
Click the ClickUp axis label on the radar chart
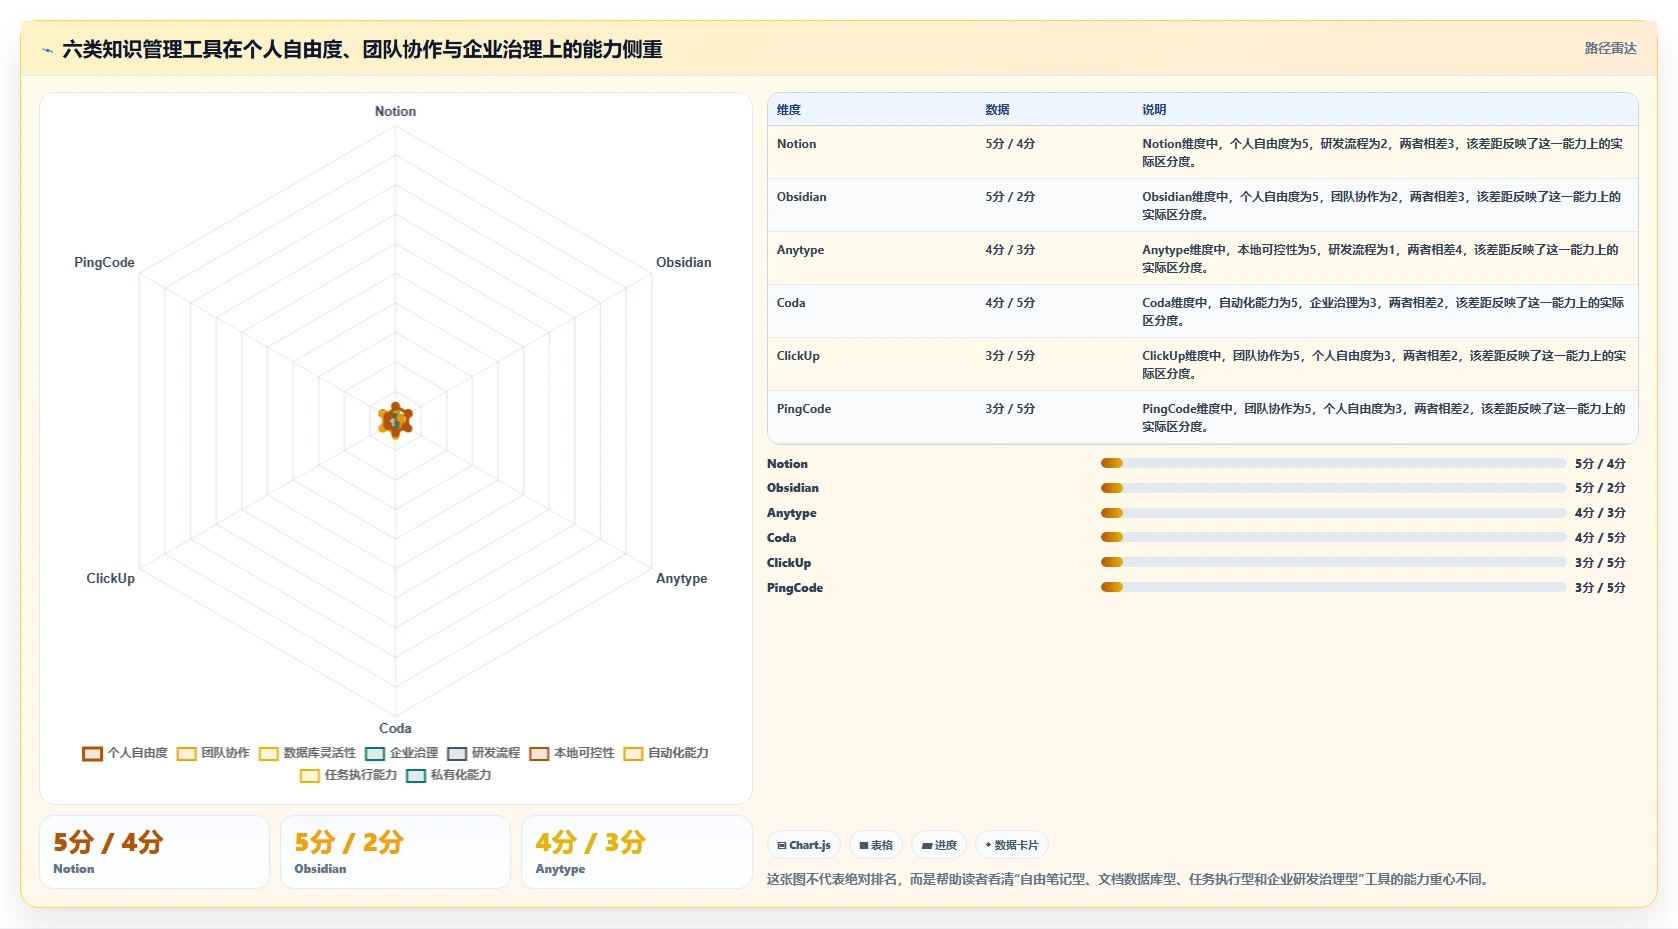point(110,578)
